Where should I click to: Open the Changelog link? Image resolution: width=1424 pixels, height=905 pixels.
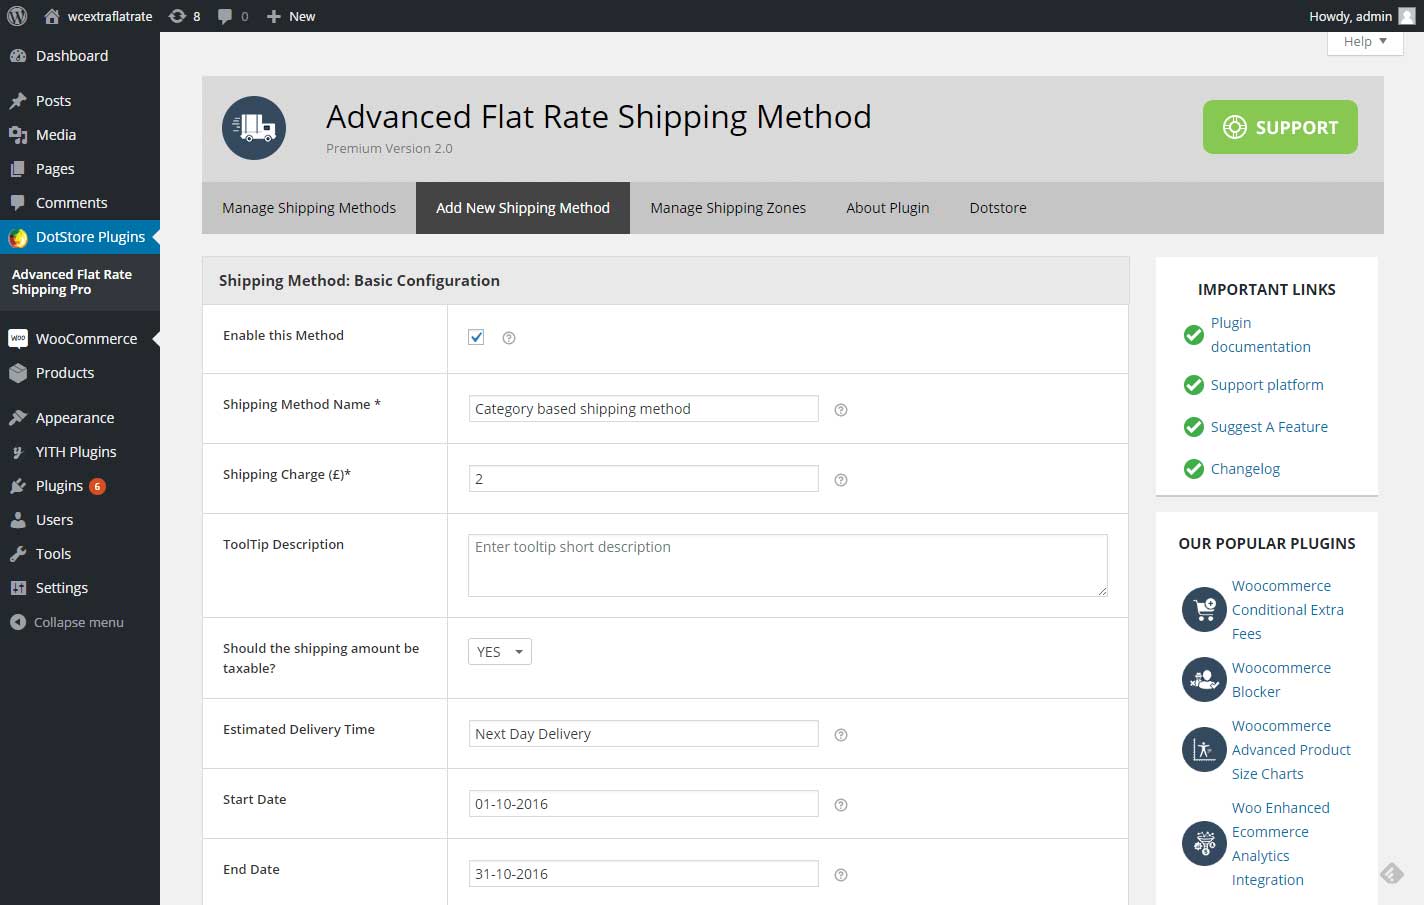click(x=1245, y=469)
